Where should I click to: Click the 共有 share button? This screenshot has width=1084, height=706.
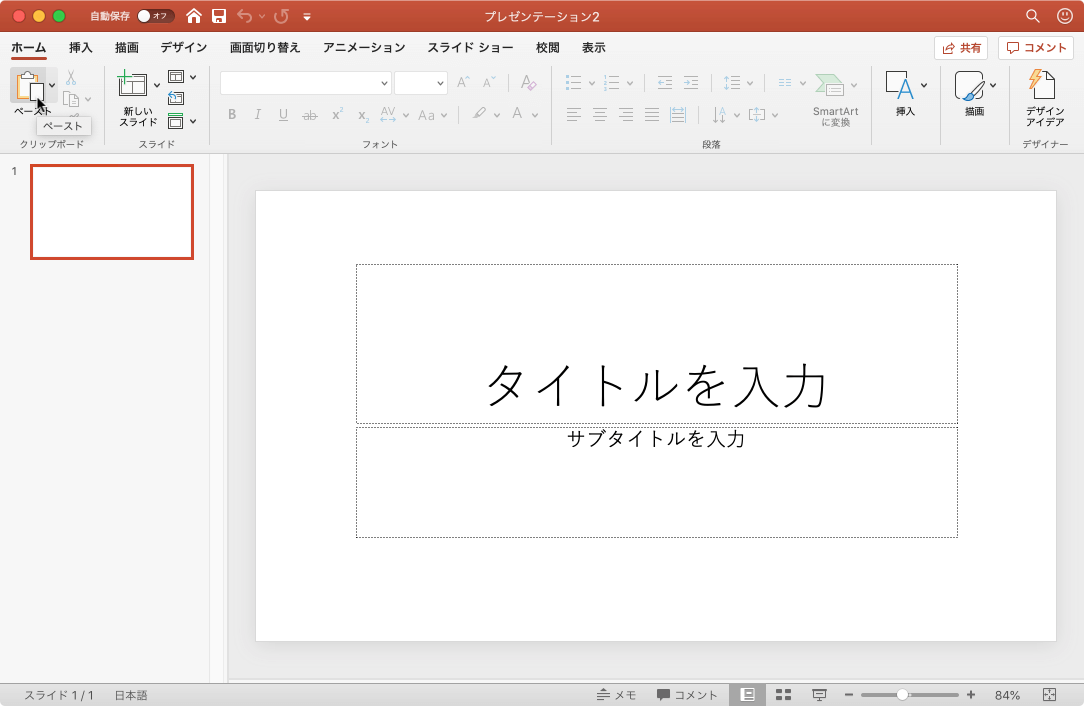pyautogui.click(x=961, y=48)
